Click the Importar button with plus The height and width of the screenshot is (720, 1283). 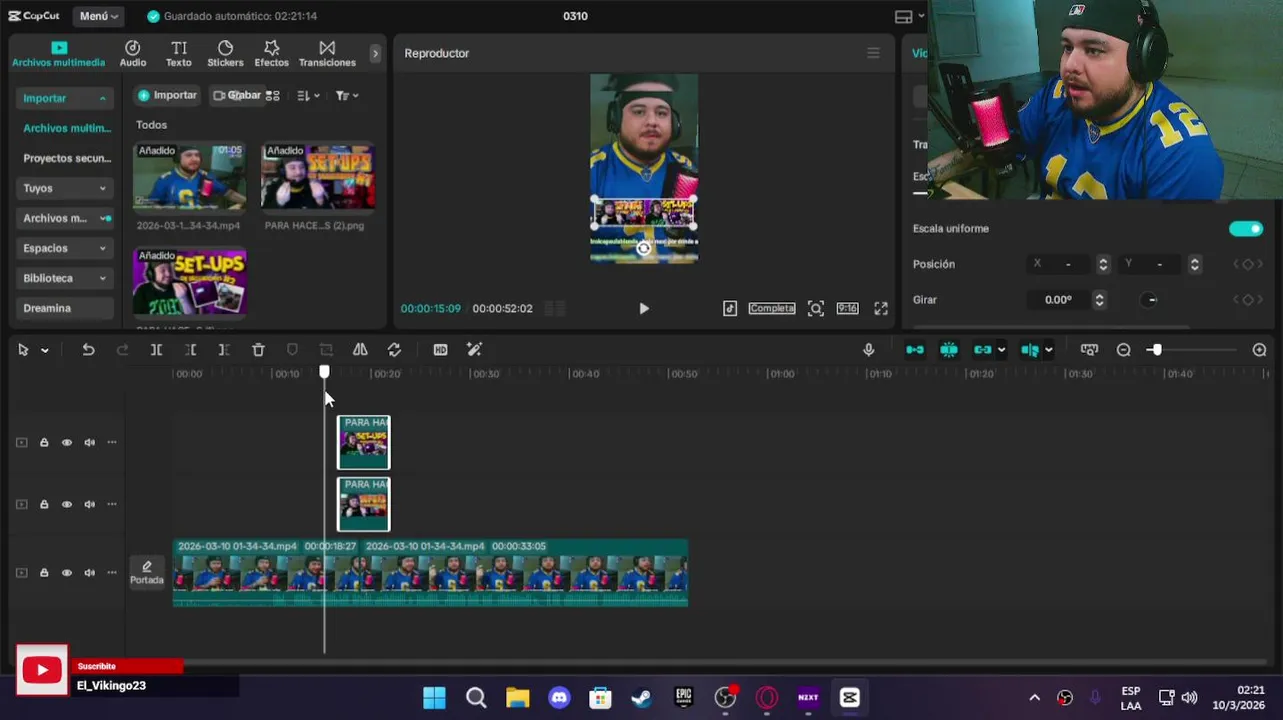[168, 95]
